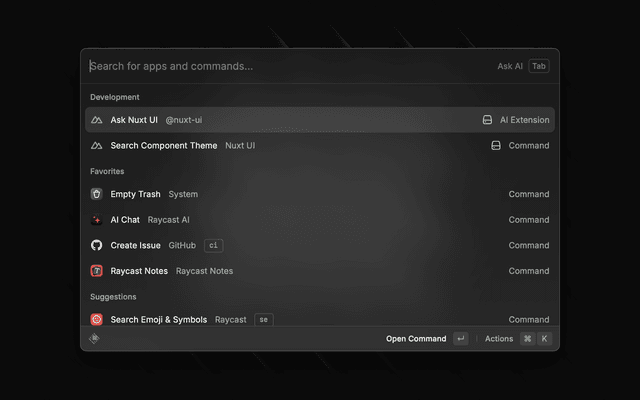The width and height of the screenshot is (640, 400).
Task: Click the Favorites section header
Action: [x=107, y=171]
